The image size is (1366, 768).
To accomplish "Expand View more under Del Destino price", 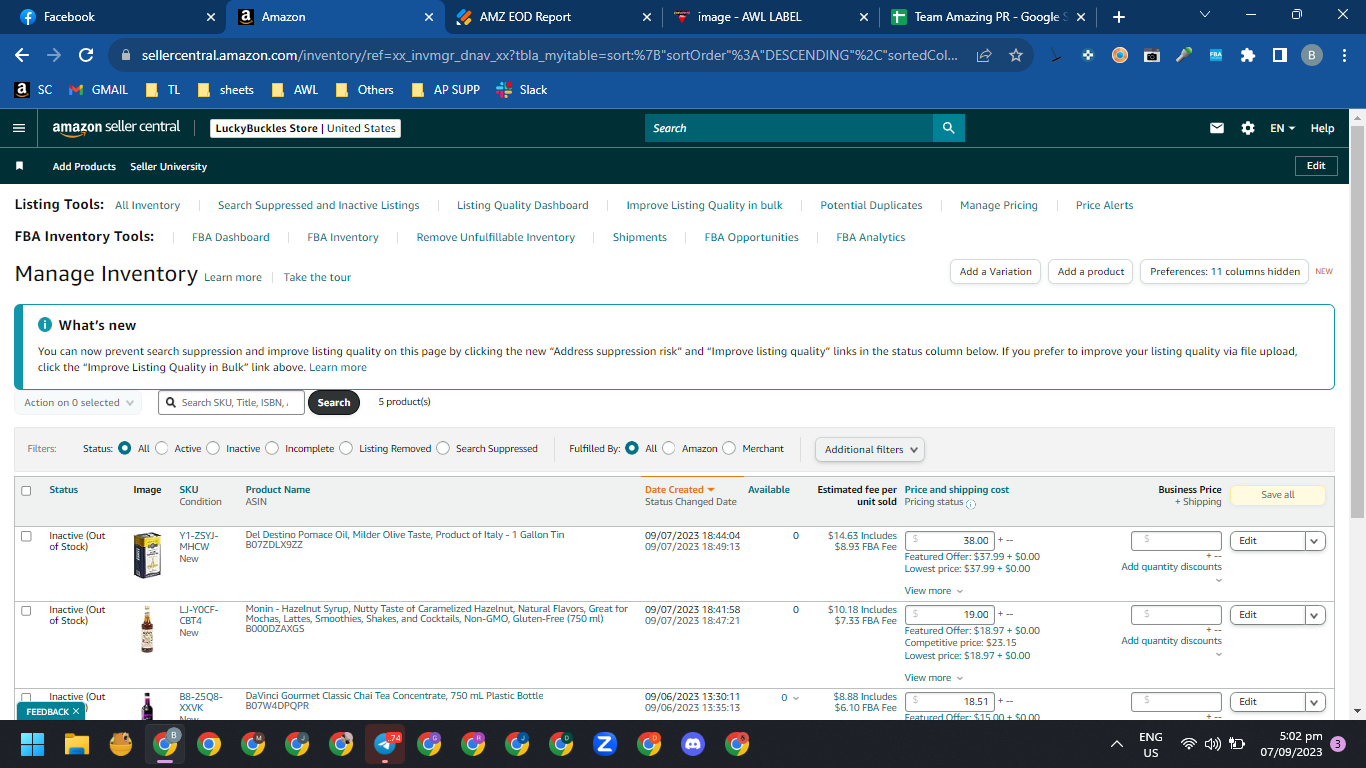I will click(933, 591).
